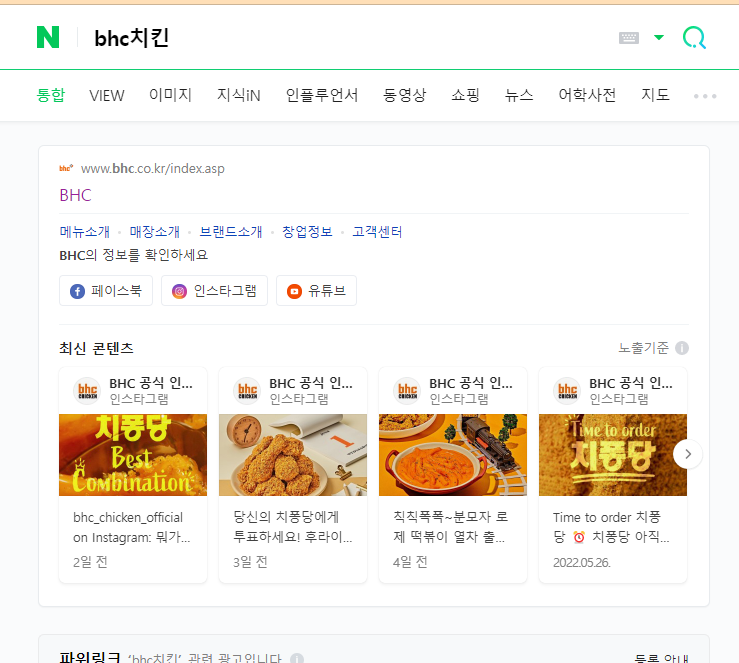Open the bhc_chicken_official on Instagram caption
The width and height of the screenshot is (739, 663).
click(x=131, y=527)
